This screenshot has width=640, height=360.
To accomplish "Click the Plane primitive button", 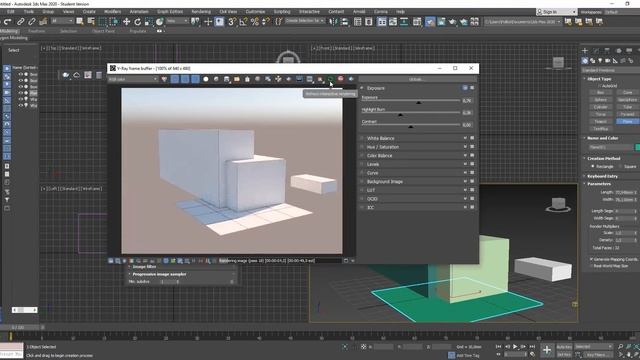I will [x=628, y=122].
